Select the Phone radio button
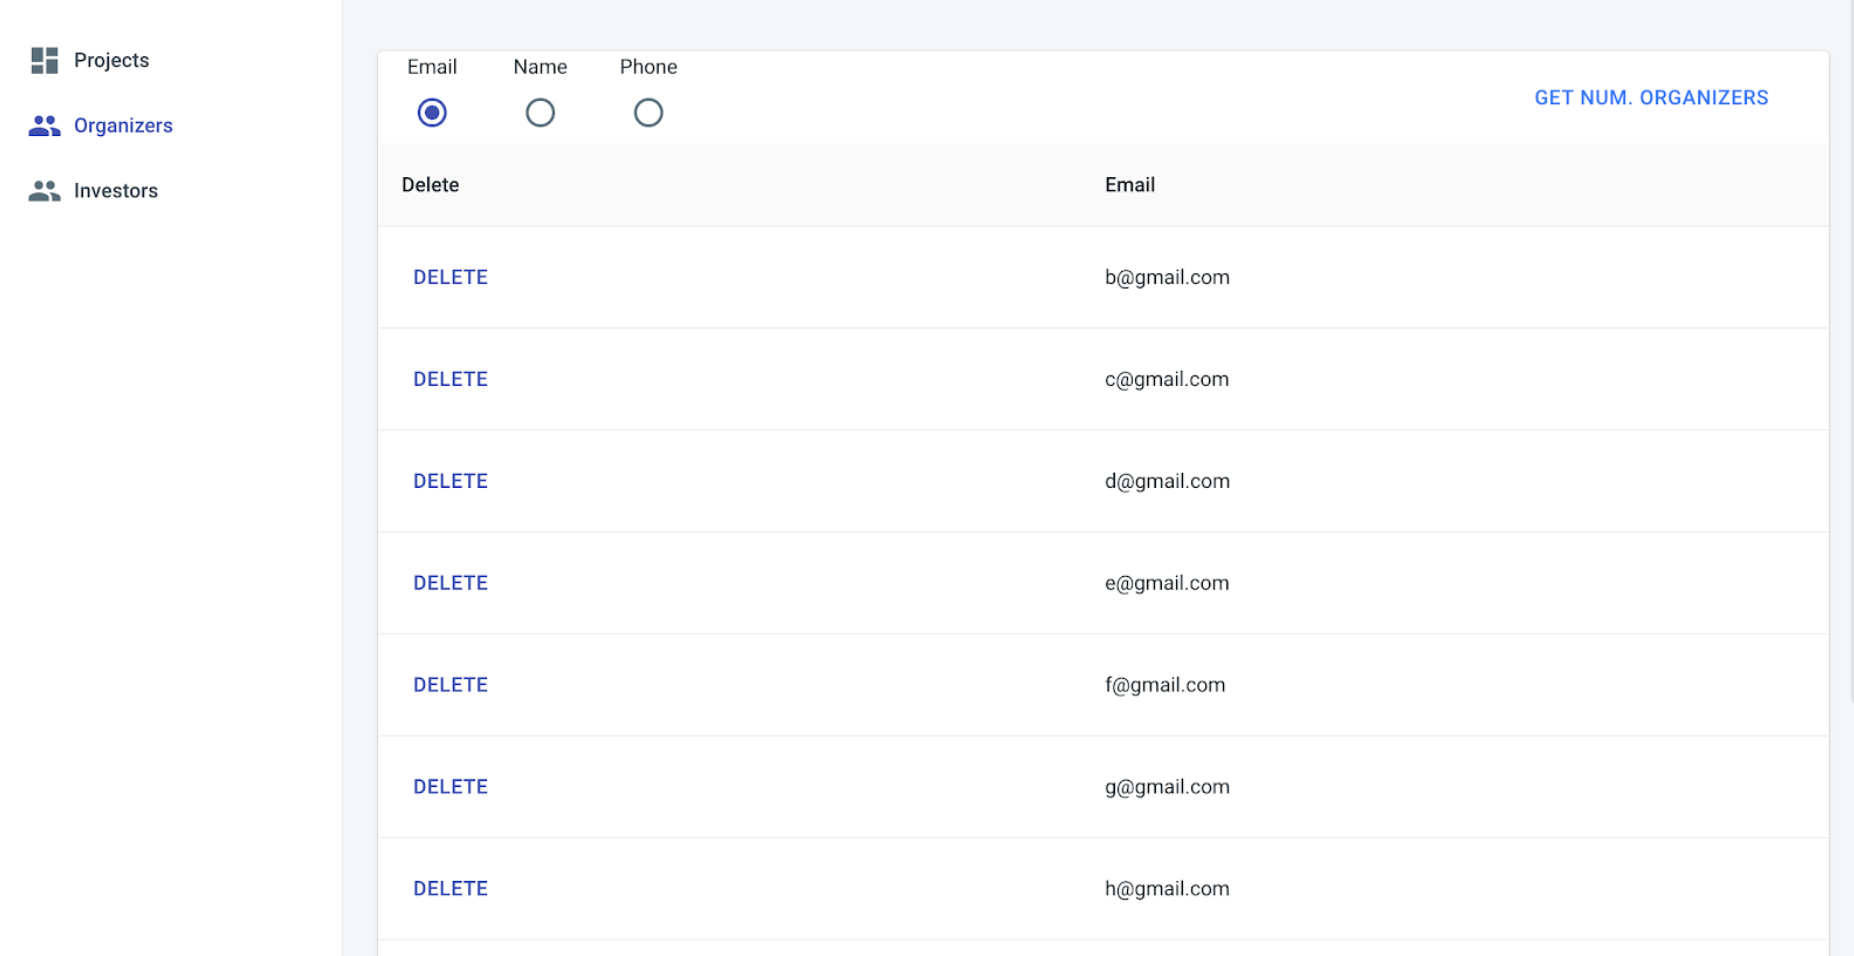The height and width of the screenshot is (956, 1854). click(648, 112)
